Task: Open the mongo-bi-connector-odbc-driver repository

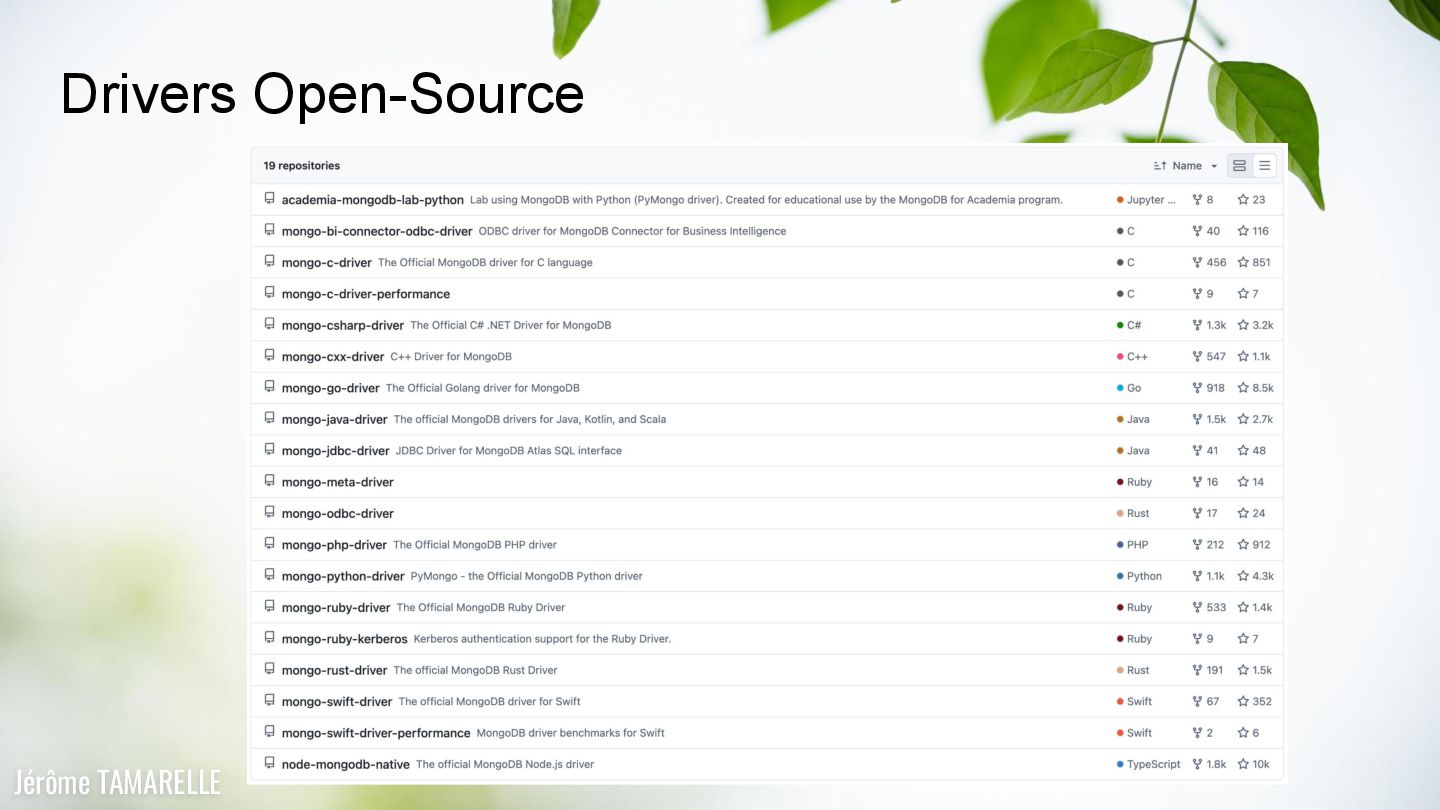Action: pos(377,231)
